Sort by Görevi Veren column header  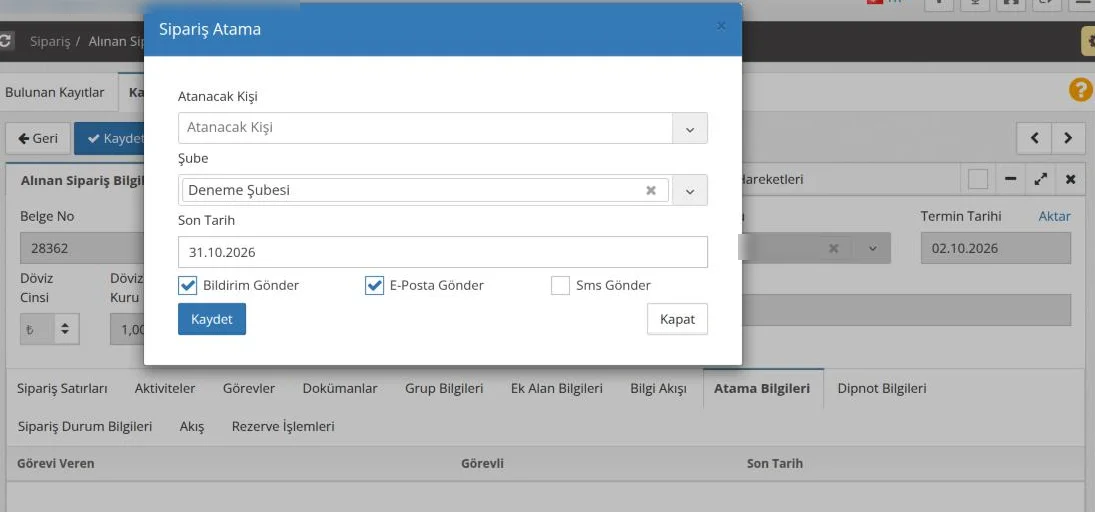(55, 463)
